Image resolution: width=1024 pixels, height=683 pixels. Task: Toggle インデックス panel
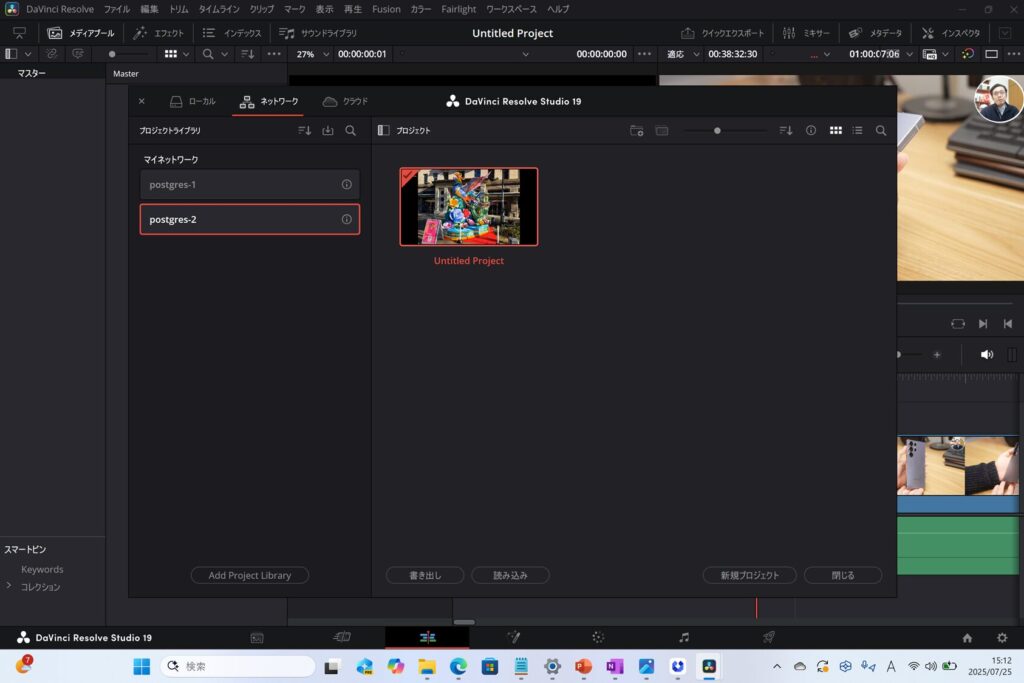(x=232, y=33)
